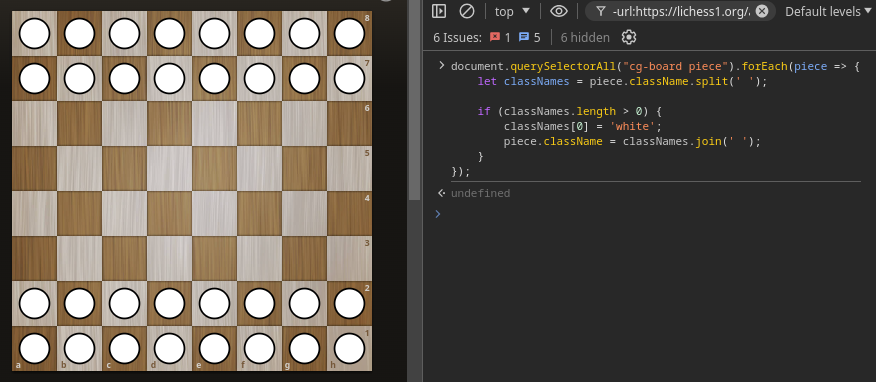Select the piece on square b8
This screenshot has width=876, height=382.
click(x=79, y=34)
